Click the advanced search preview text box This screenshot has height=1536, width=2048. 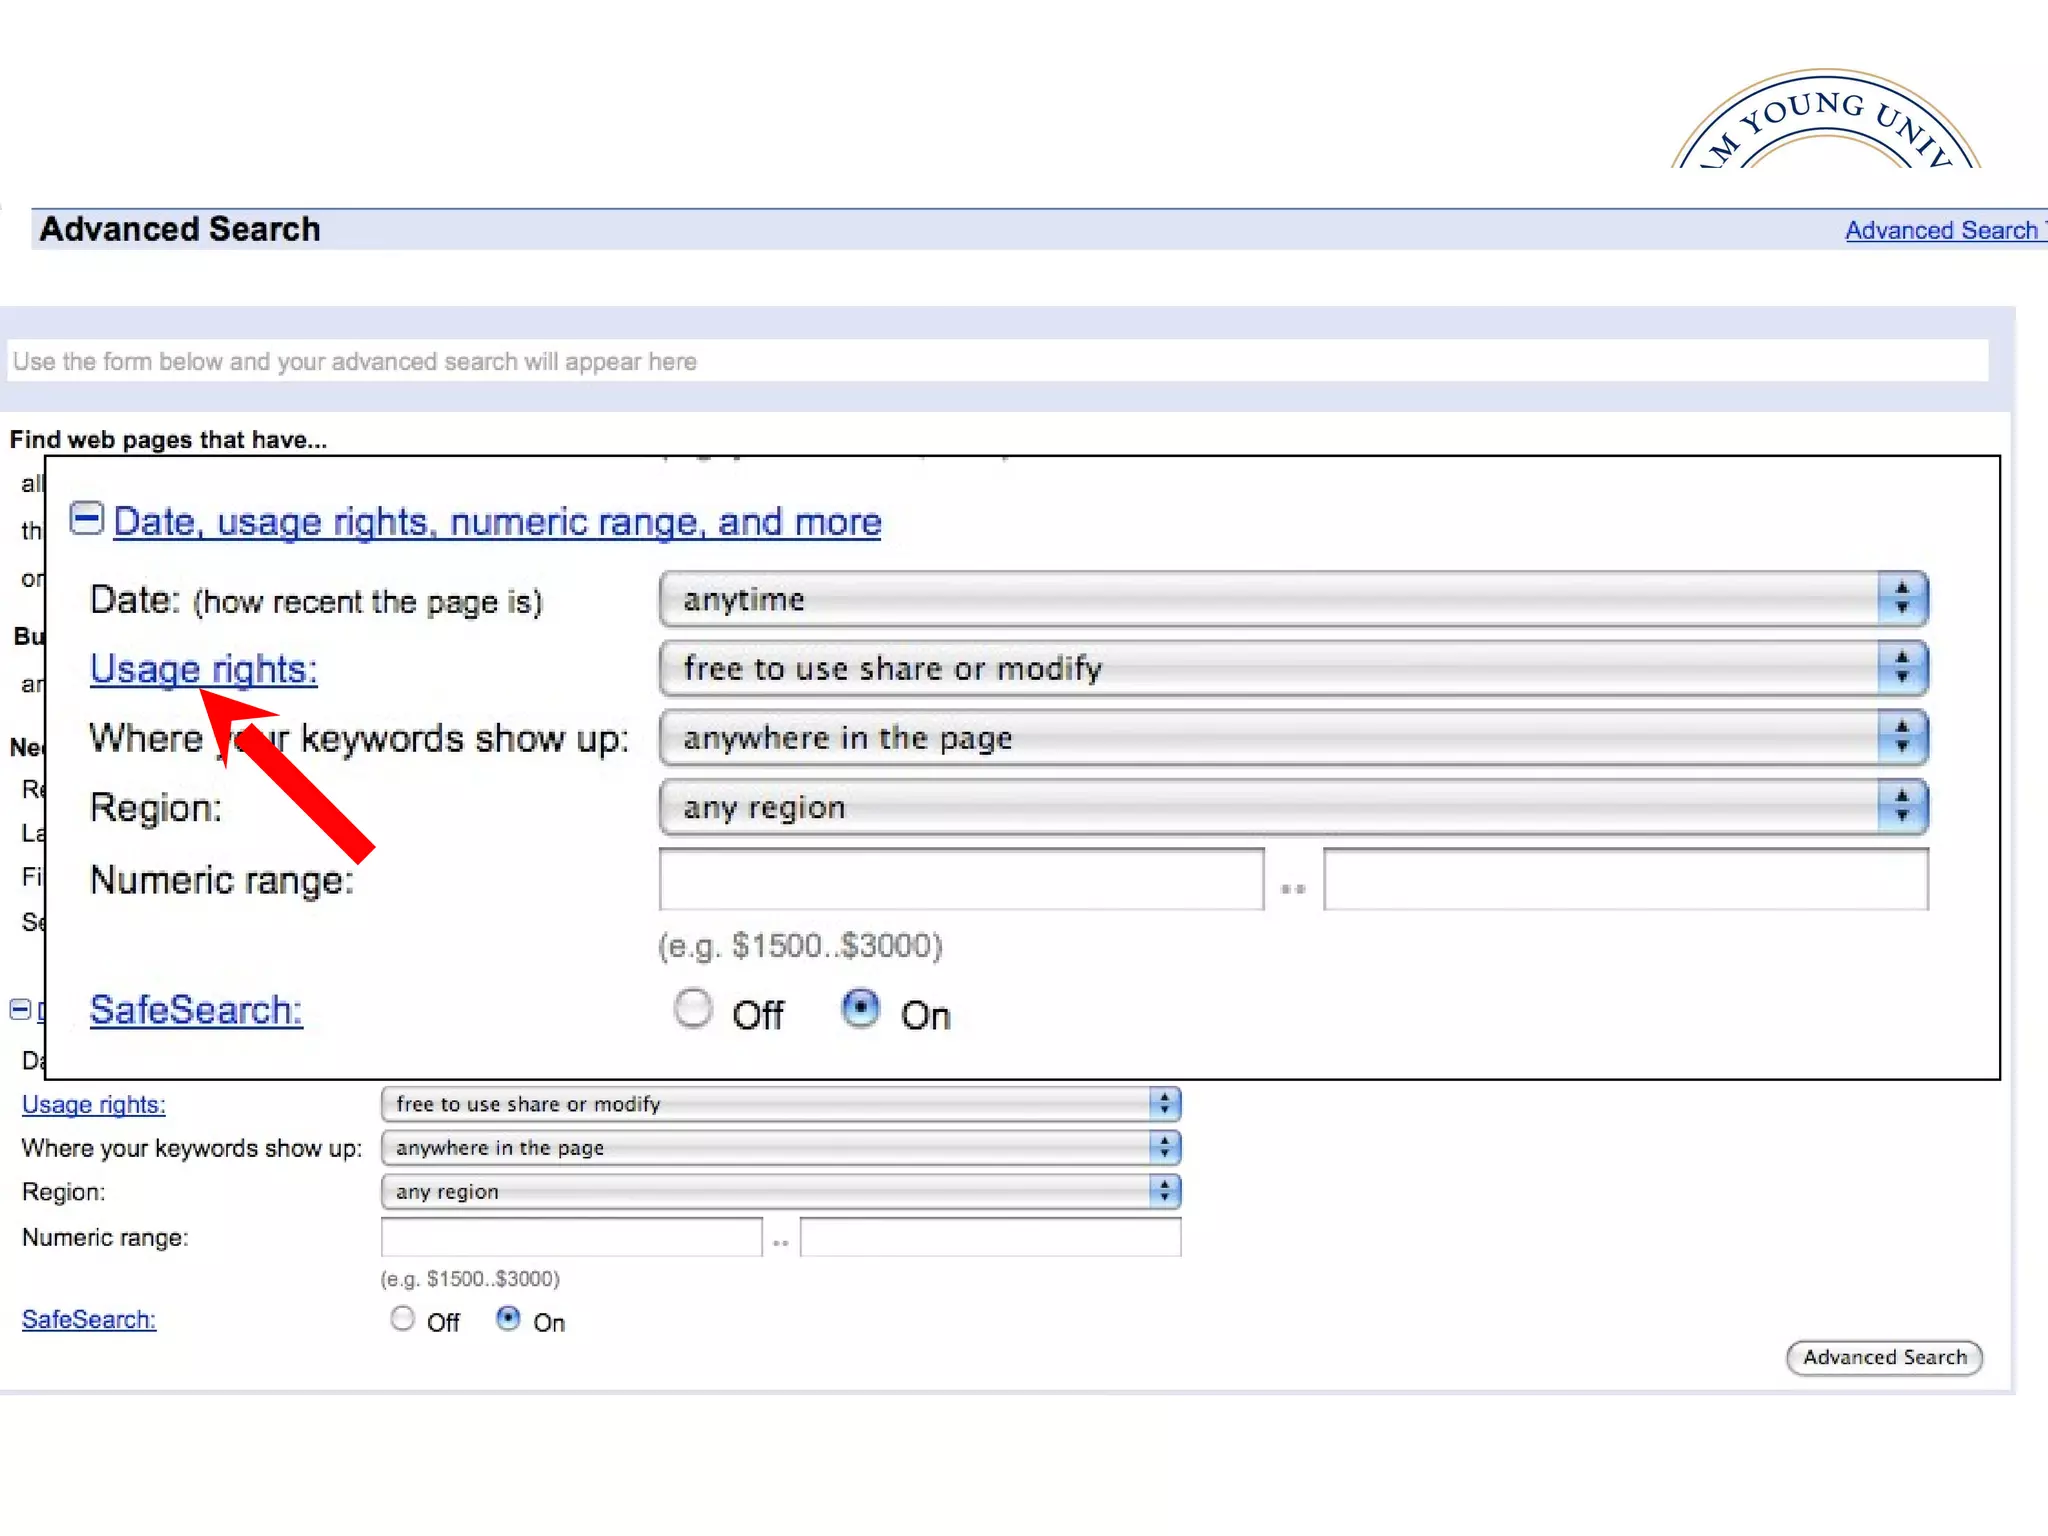997,361
